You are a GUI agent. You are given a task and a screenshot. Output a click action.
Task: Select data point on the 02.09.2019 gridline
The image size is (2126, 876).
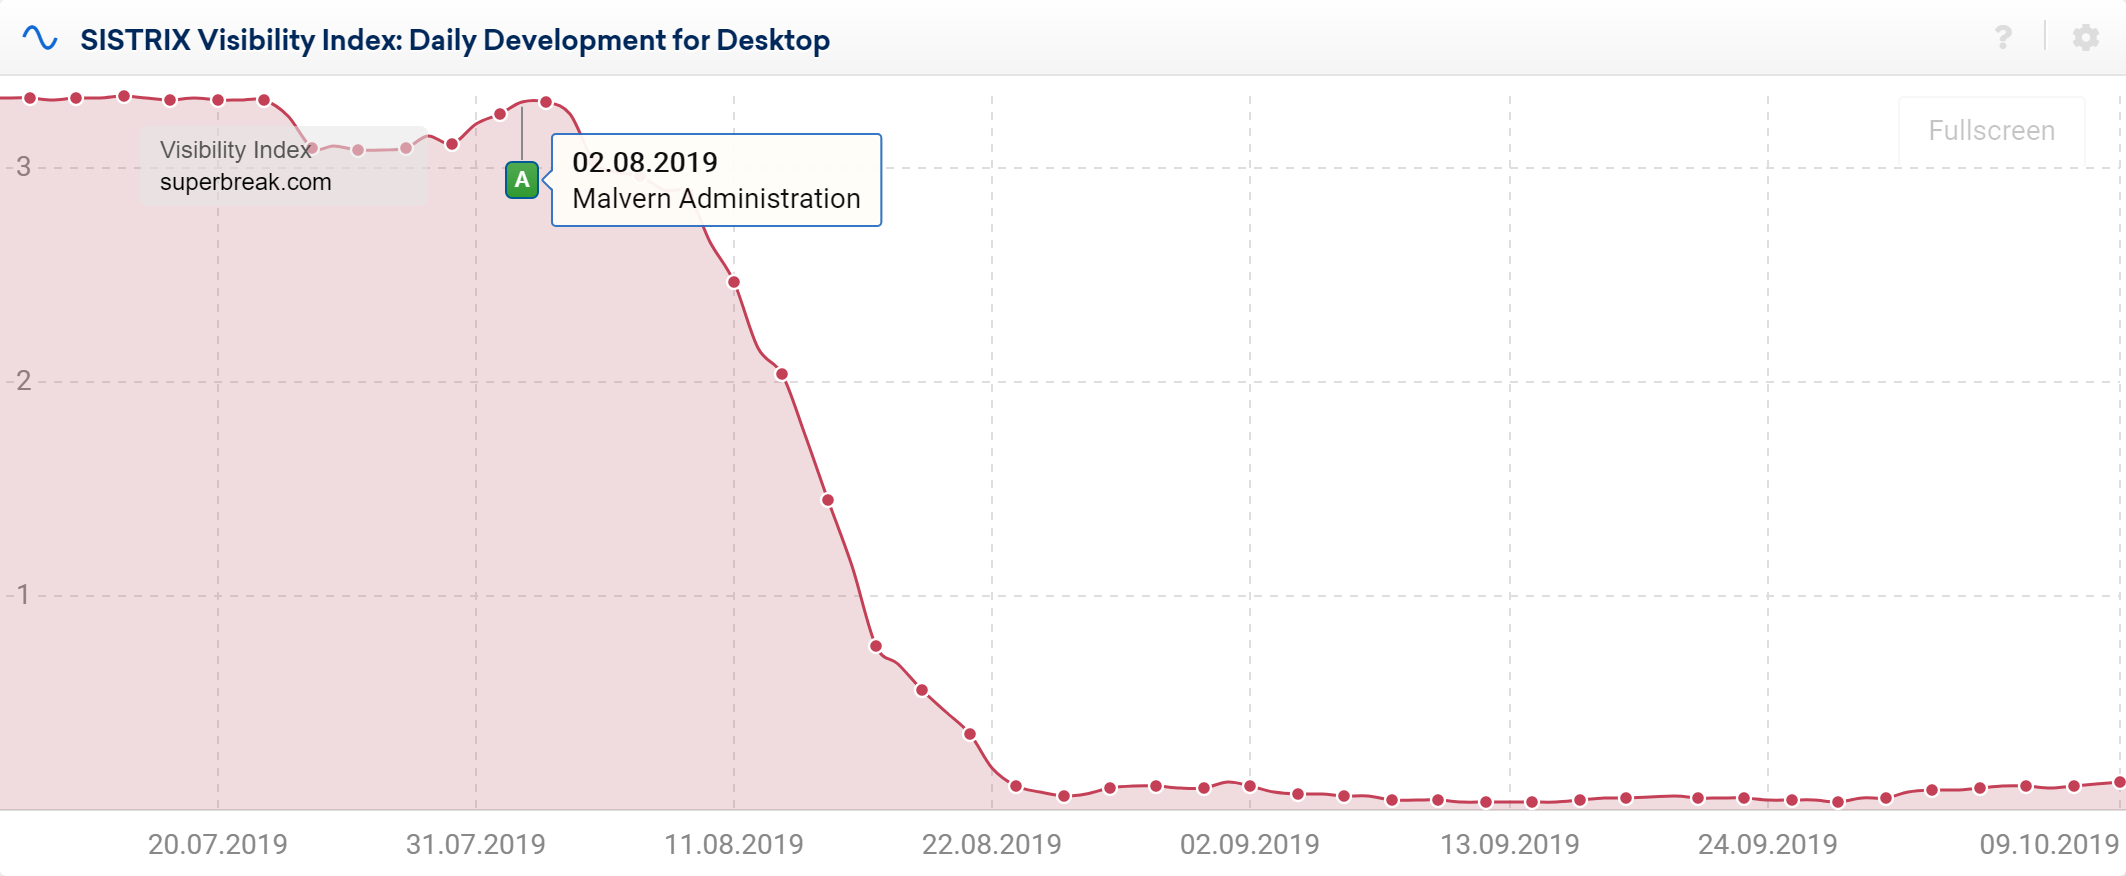(x=1250, y=786)
